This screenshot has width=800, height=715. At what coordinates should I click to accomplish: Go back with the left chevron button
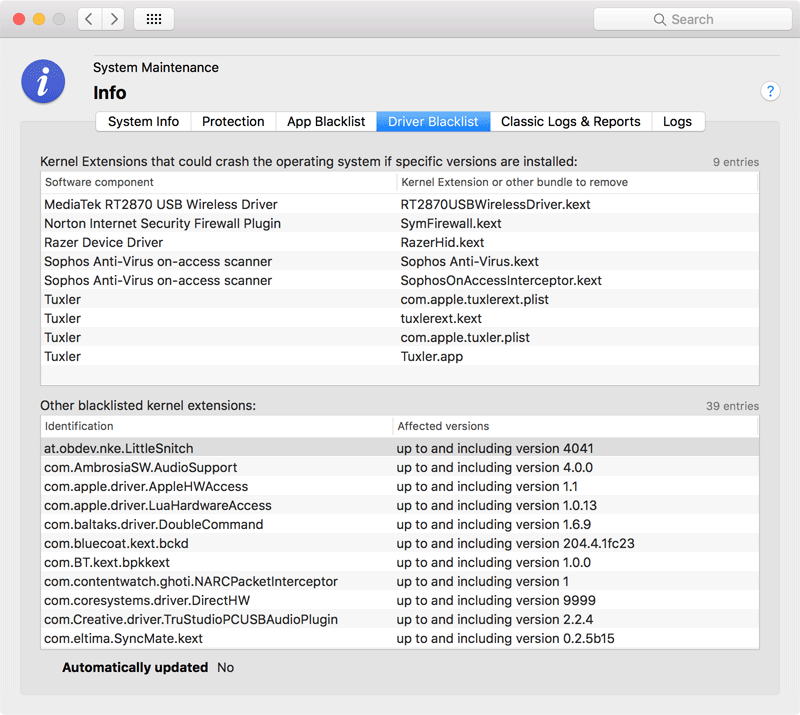tap(89, 19)
